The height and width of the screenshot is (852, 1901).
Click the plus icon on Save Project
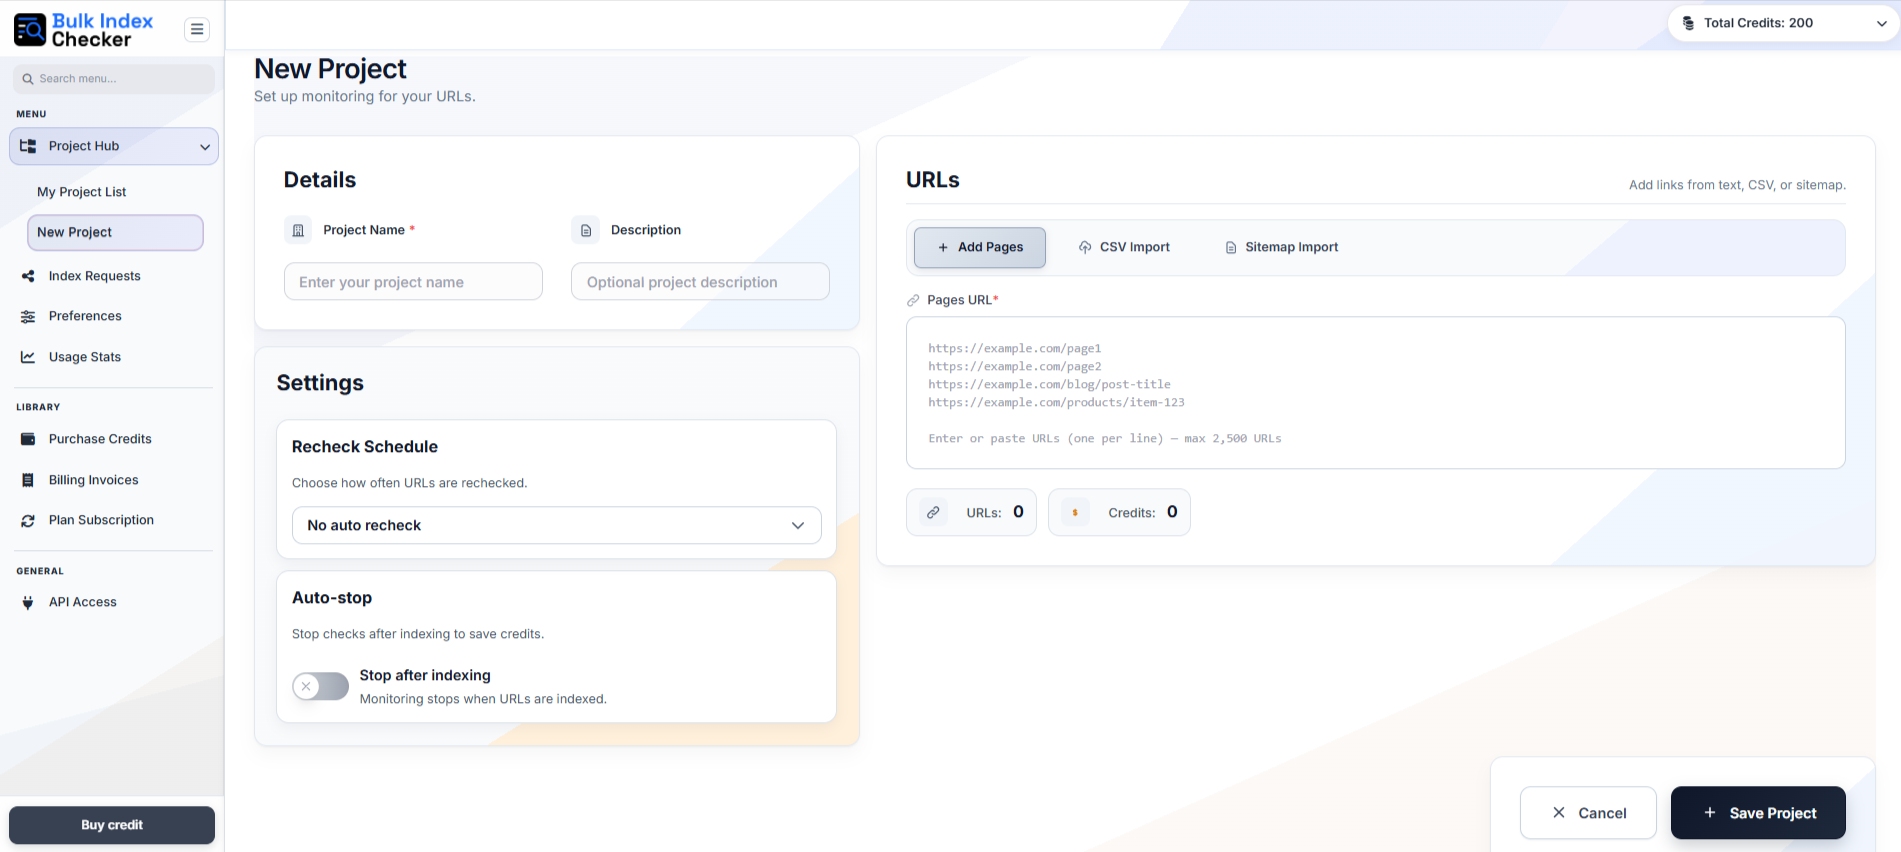click(x=1710, y=813)
